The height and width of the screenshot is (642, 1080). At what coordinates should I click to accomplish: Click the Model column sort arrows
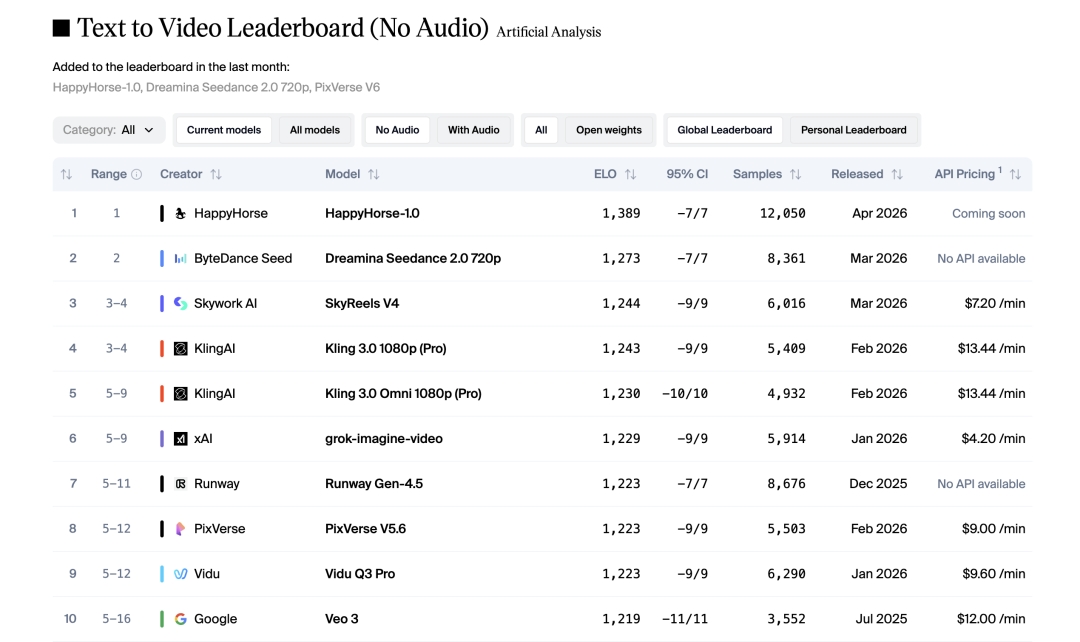[374, 174]
